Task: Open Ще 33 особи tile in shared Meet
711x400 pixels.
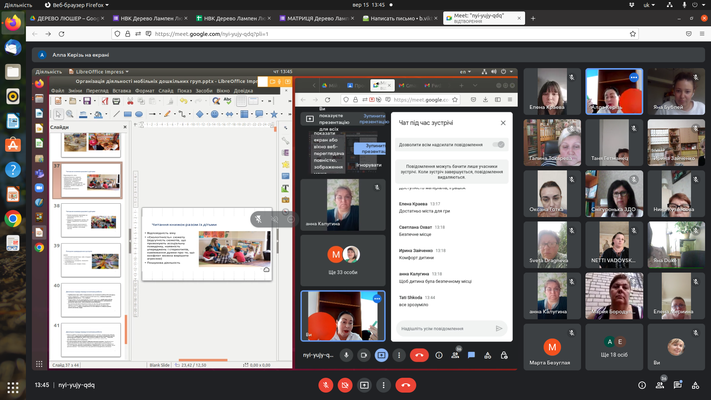Action: [343, 260]
